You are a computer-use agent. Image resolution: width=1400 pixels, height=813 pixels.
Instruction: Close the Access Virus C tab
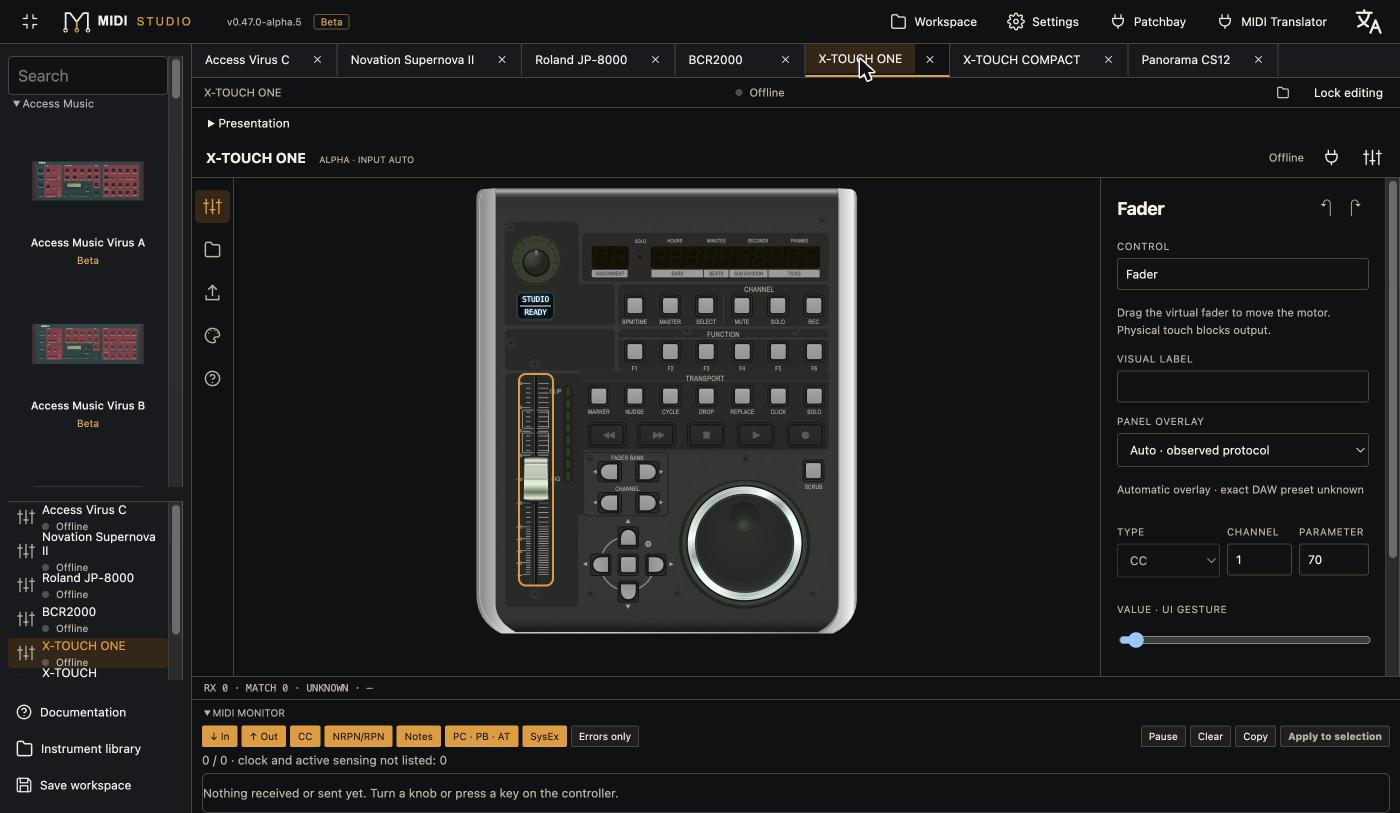pyautogui.click(x=317, y=59)
